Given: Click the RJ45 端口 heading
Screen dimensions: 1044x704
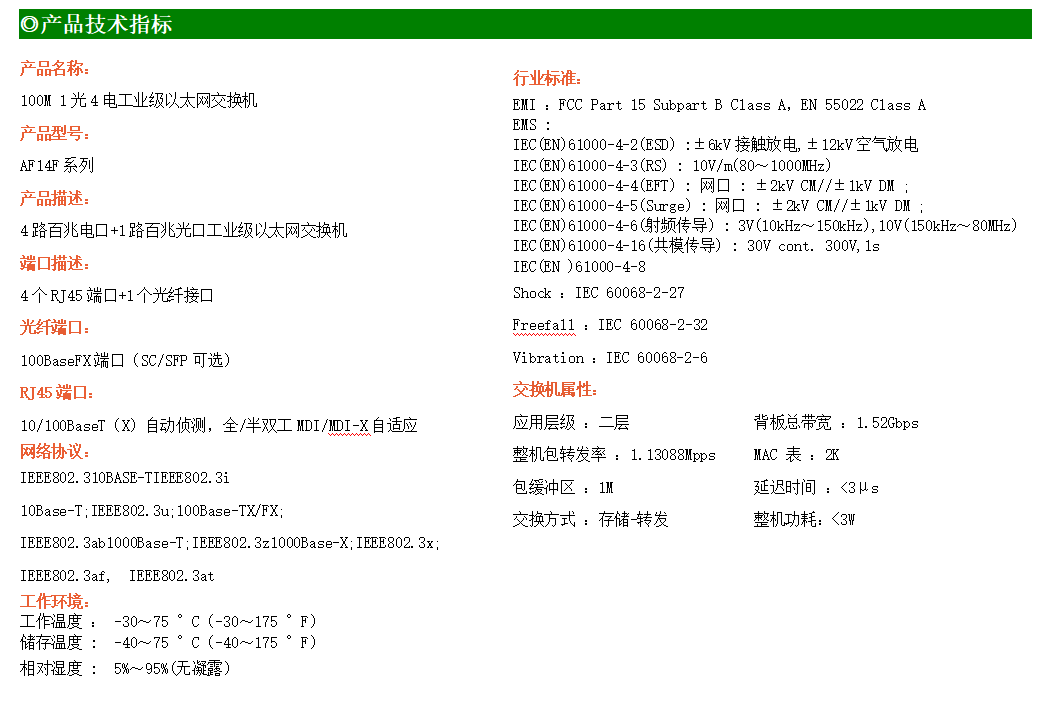Looking at the screenshot, I should (57, 393).
